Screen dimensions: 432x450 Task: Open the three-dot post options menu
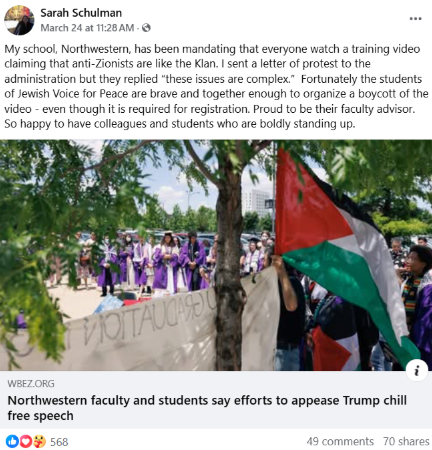[x=415, y=19]
